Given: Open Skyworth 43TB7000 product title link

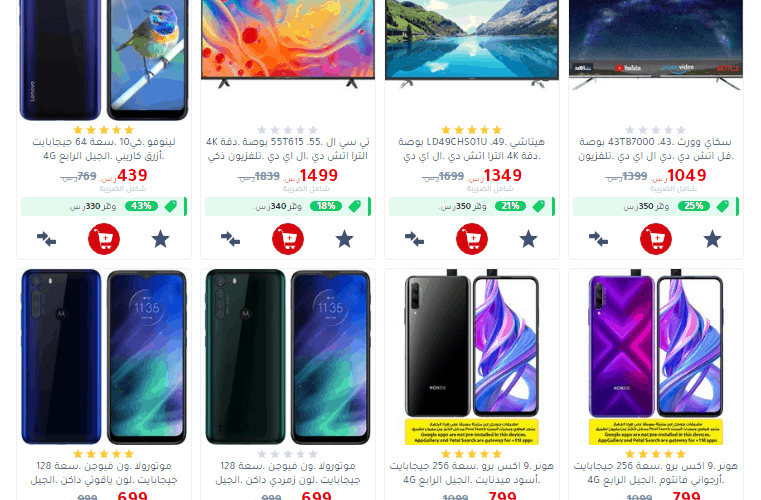Looking at the screenshot, I should click(x=656, y=149).
